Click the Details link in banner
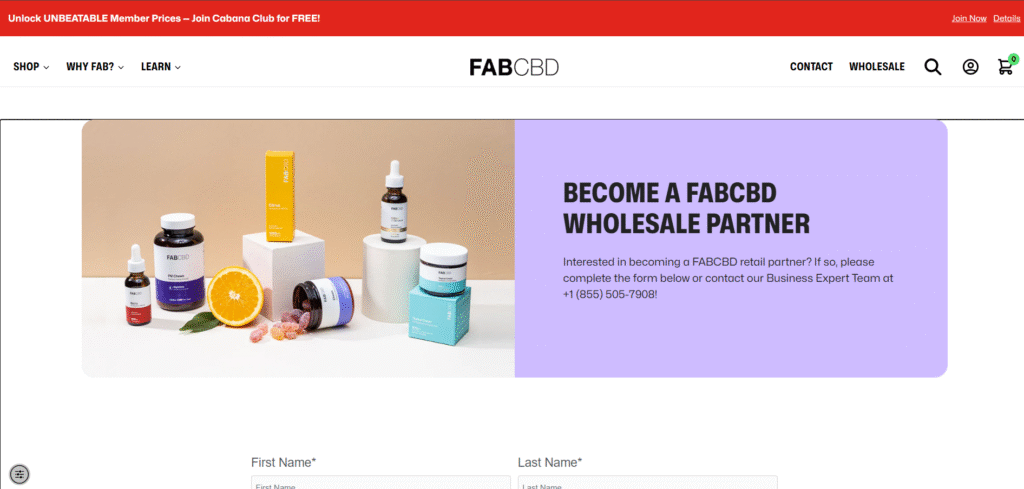 click(x=1006, y=18)
